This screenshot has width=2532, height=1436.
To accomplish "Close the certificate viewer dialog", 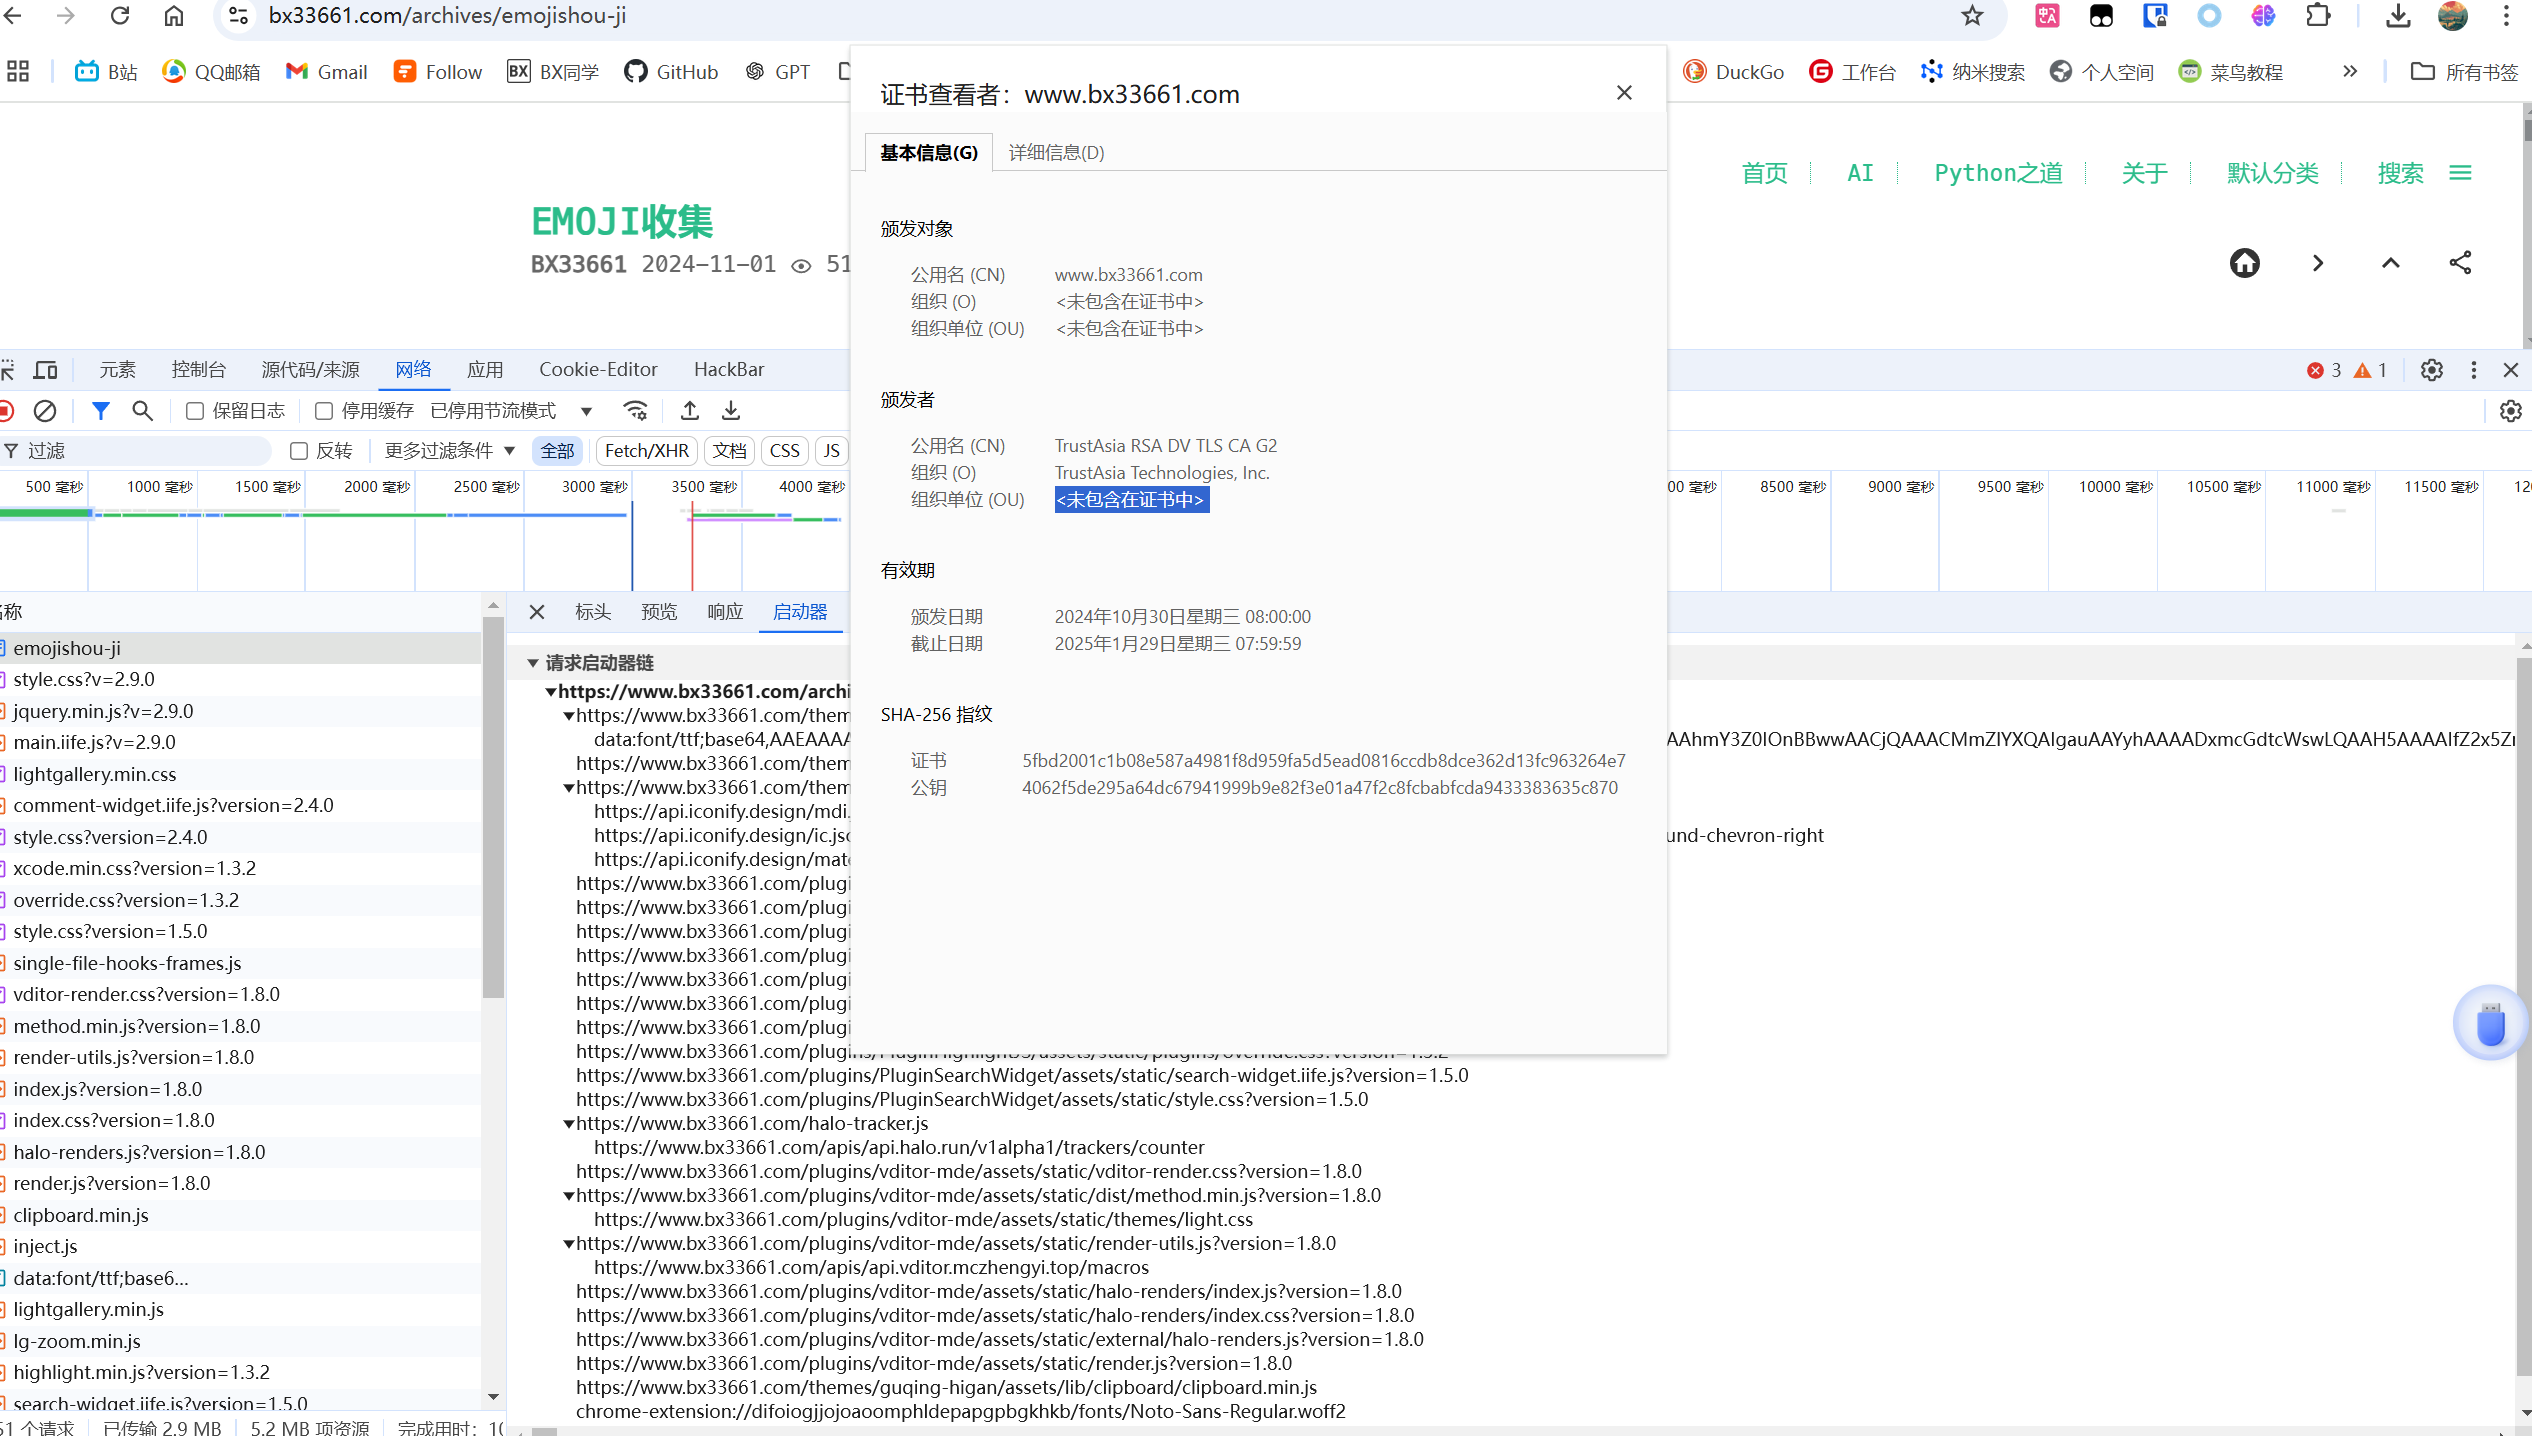I will coord(1624,93).
